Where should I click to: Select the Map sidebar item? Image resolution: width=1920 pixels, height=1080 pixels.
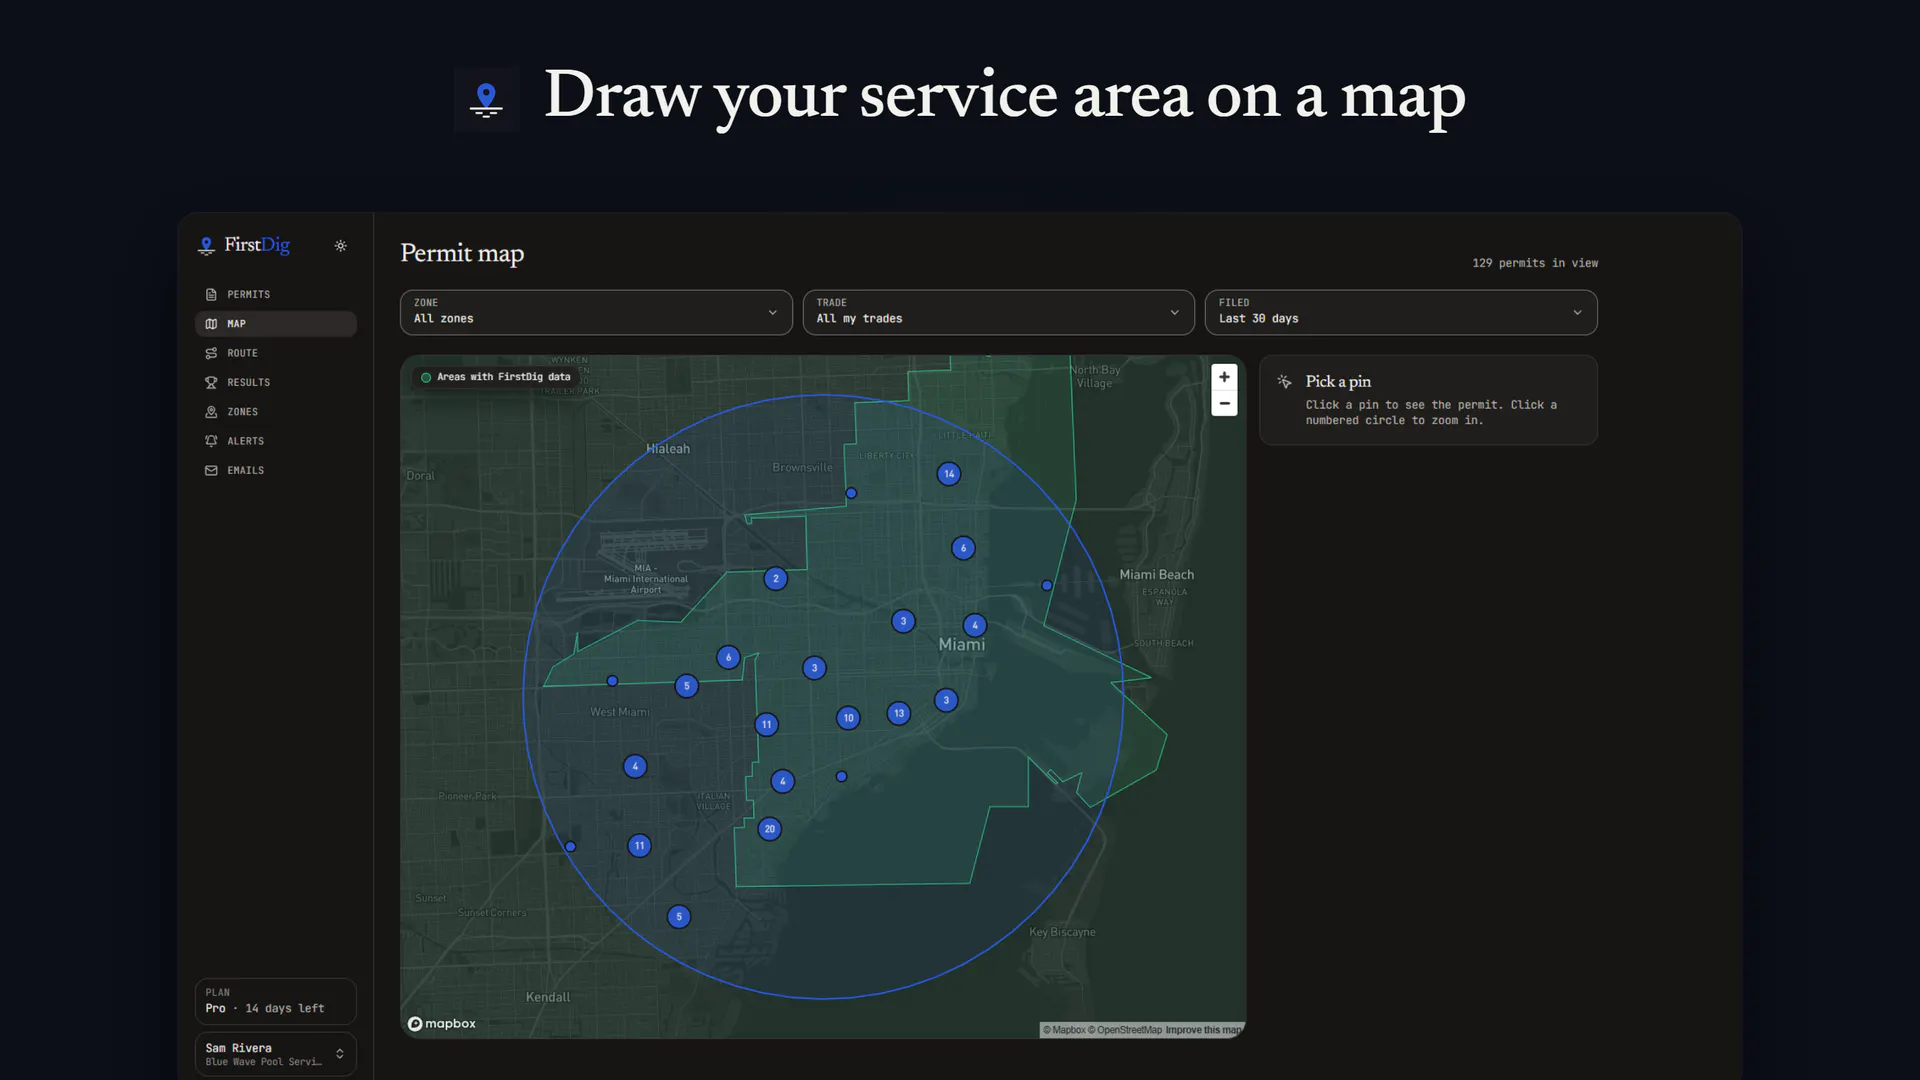pyautogui.click(x=275, y=324)
